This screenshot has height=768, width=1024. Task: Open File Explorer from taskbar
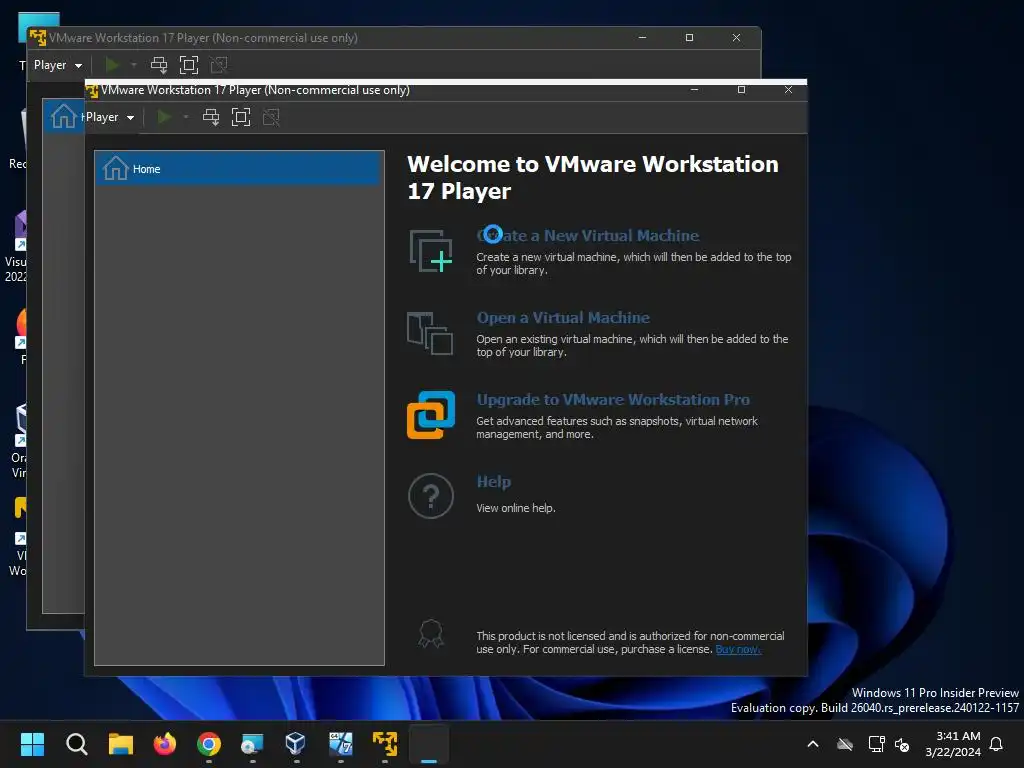click(x=121, y=744)
